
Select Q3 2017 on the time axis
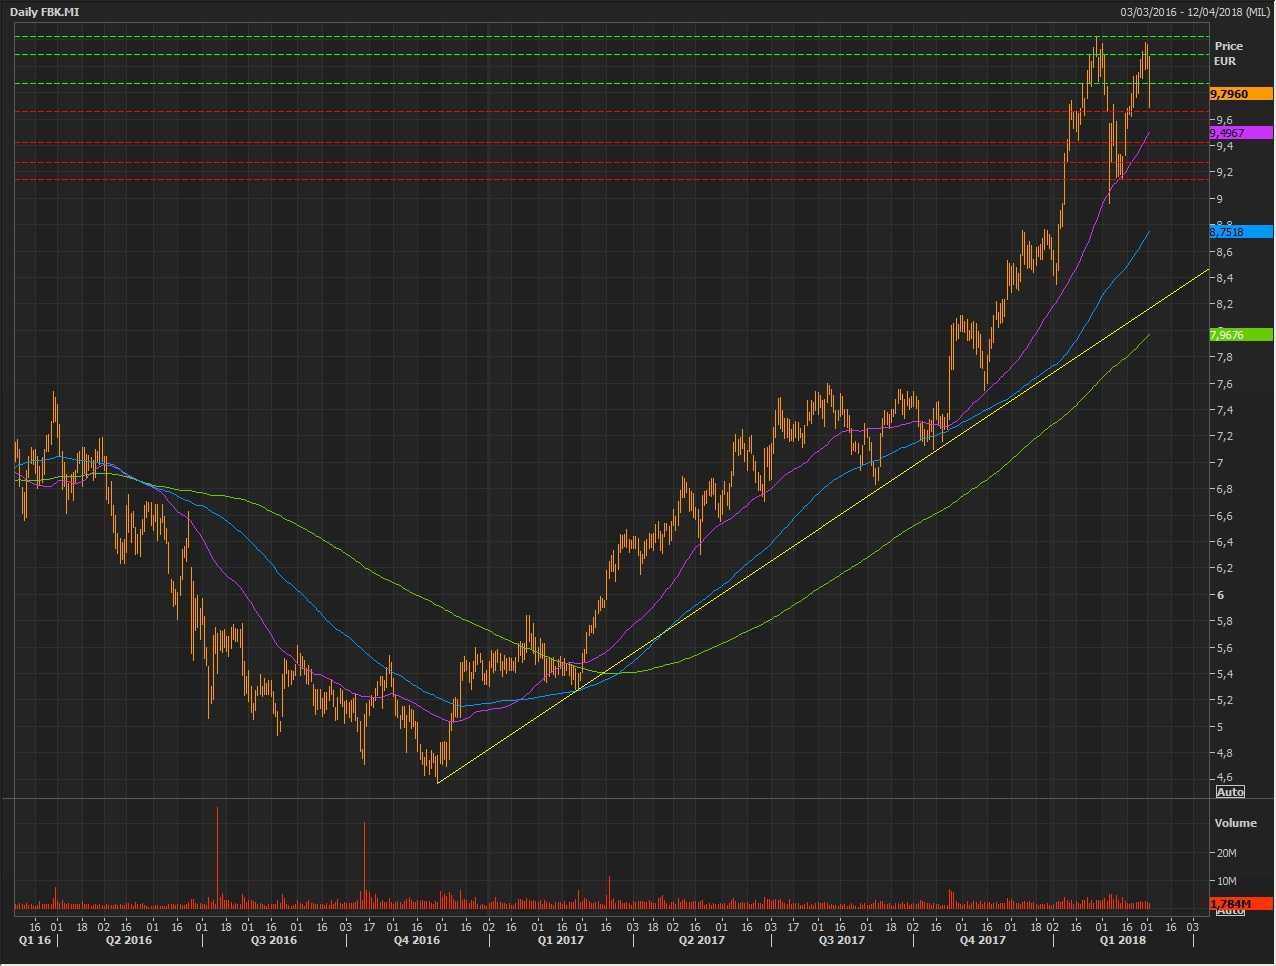point(841,940)
